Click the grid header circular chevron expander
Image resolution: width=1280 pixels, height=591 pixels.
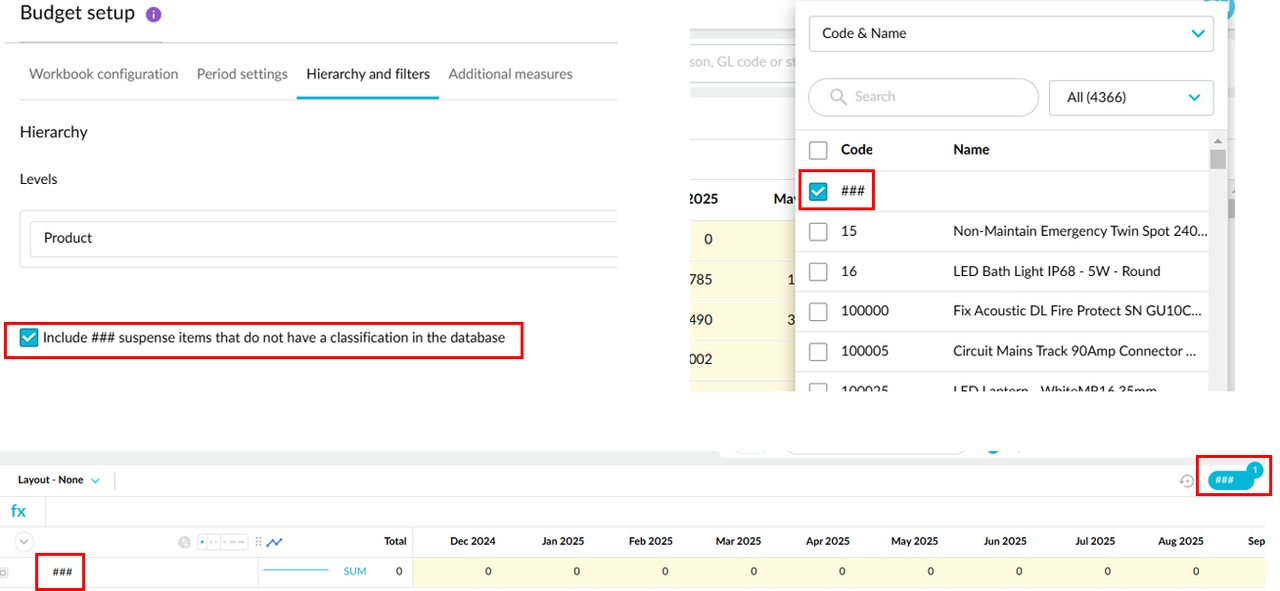tap(24, 541)
